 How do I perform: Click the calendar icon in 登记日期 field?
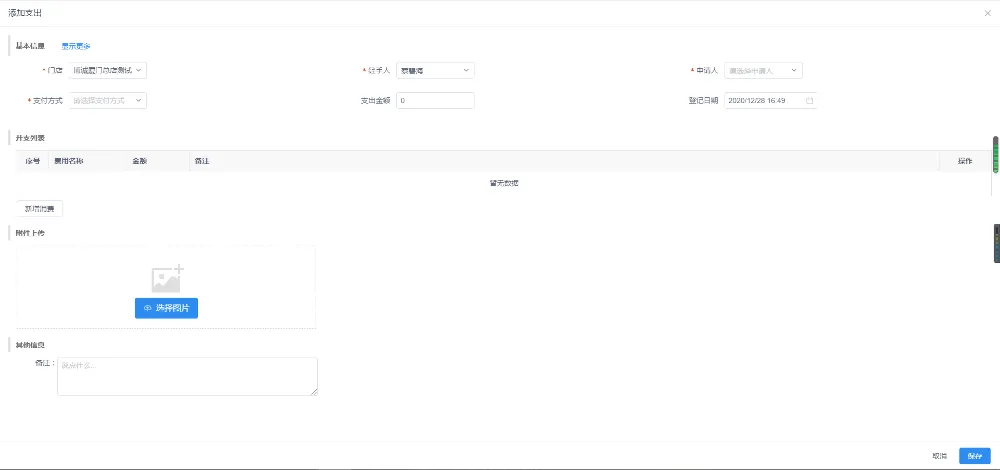(809, 100)
